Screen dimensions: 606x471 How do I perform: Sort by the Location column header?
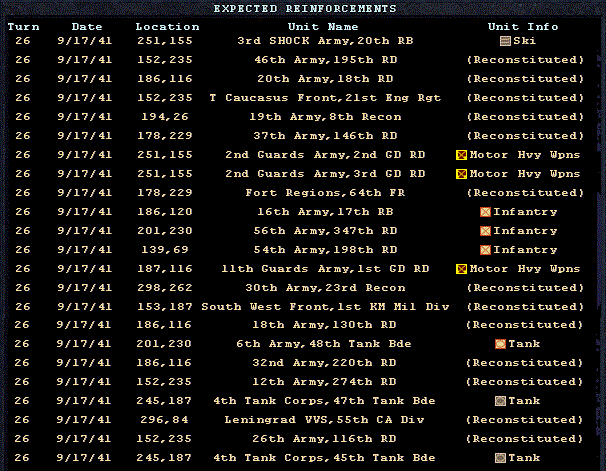(167, 27)
